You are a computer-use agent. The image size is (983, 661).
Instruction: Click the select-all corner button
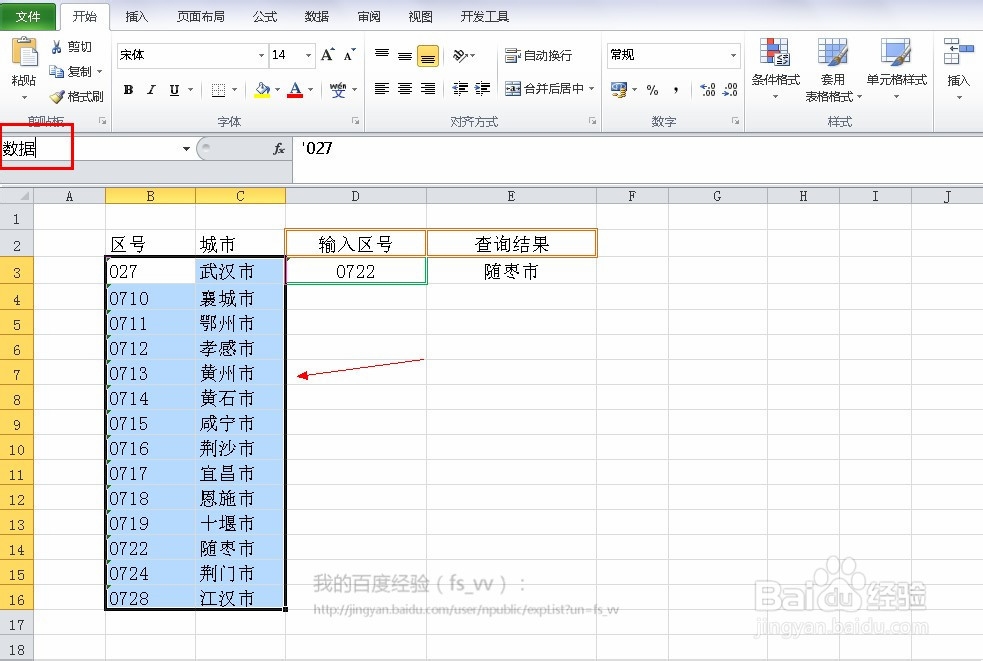coord(17,196)
